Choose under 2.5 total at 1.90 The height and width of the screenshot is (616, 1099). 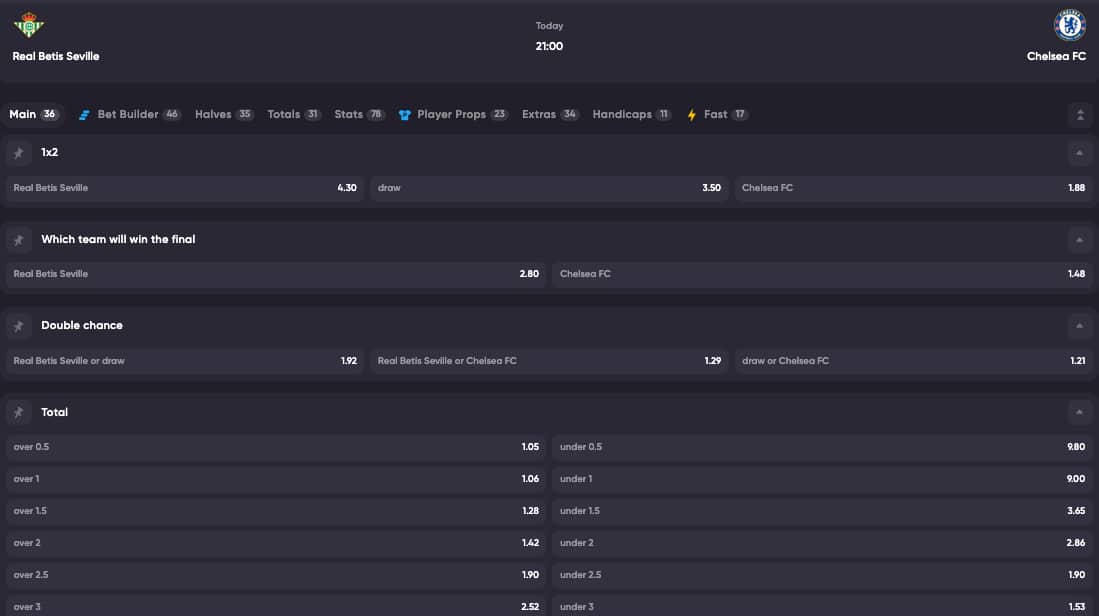pyautogui.click(x=823, y=575)
